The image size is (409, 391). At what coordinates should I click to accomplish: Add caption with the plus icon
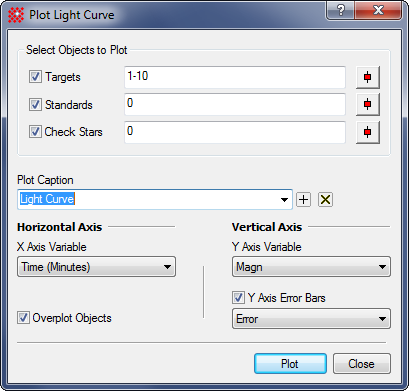303,200
